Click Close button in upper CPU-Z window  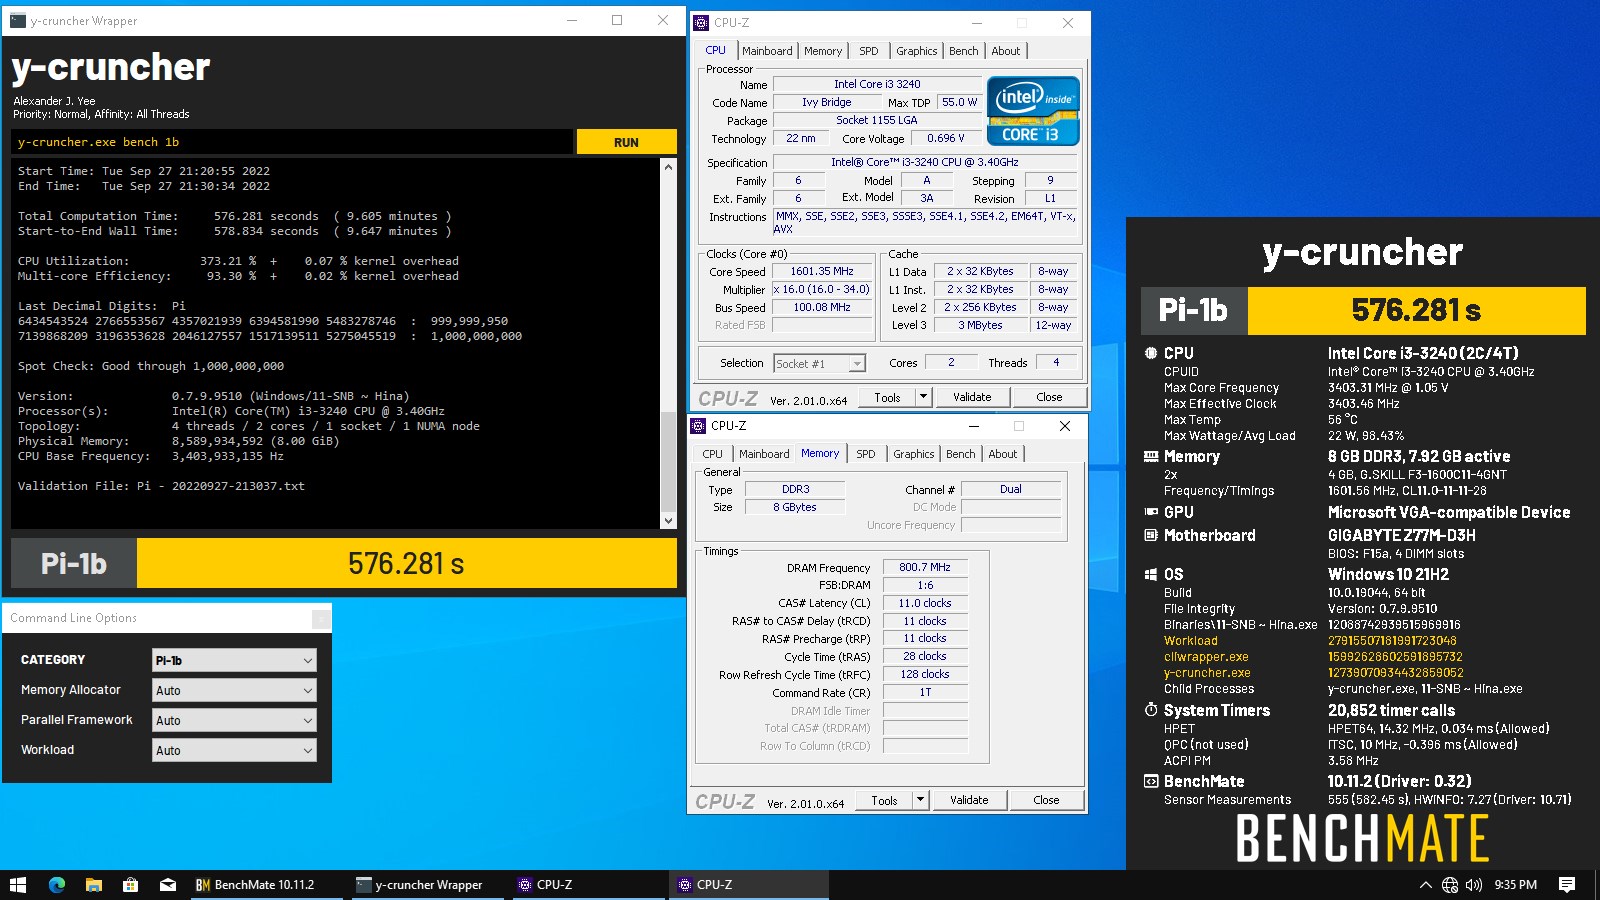point(1049,397)
